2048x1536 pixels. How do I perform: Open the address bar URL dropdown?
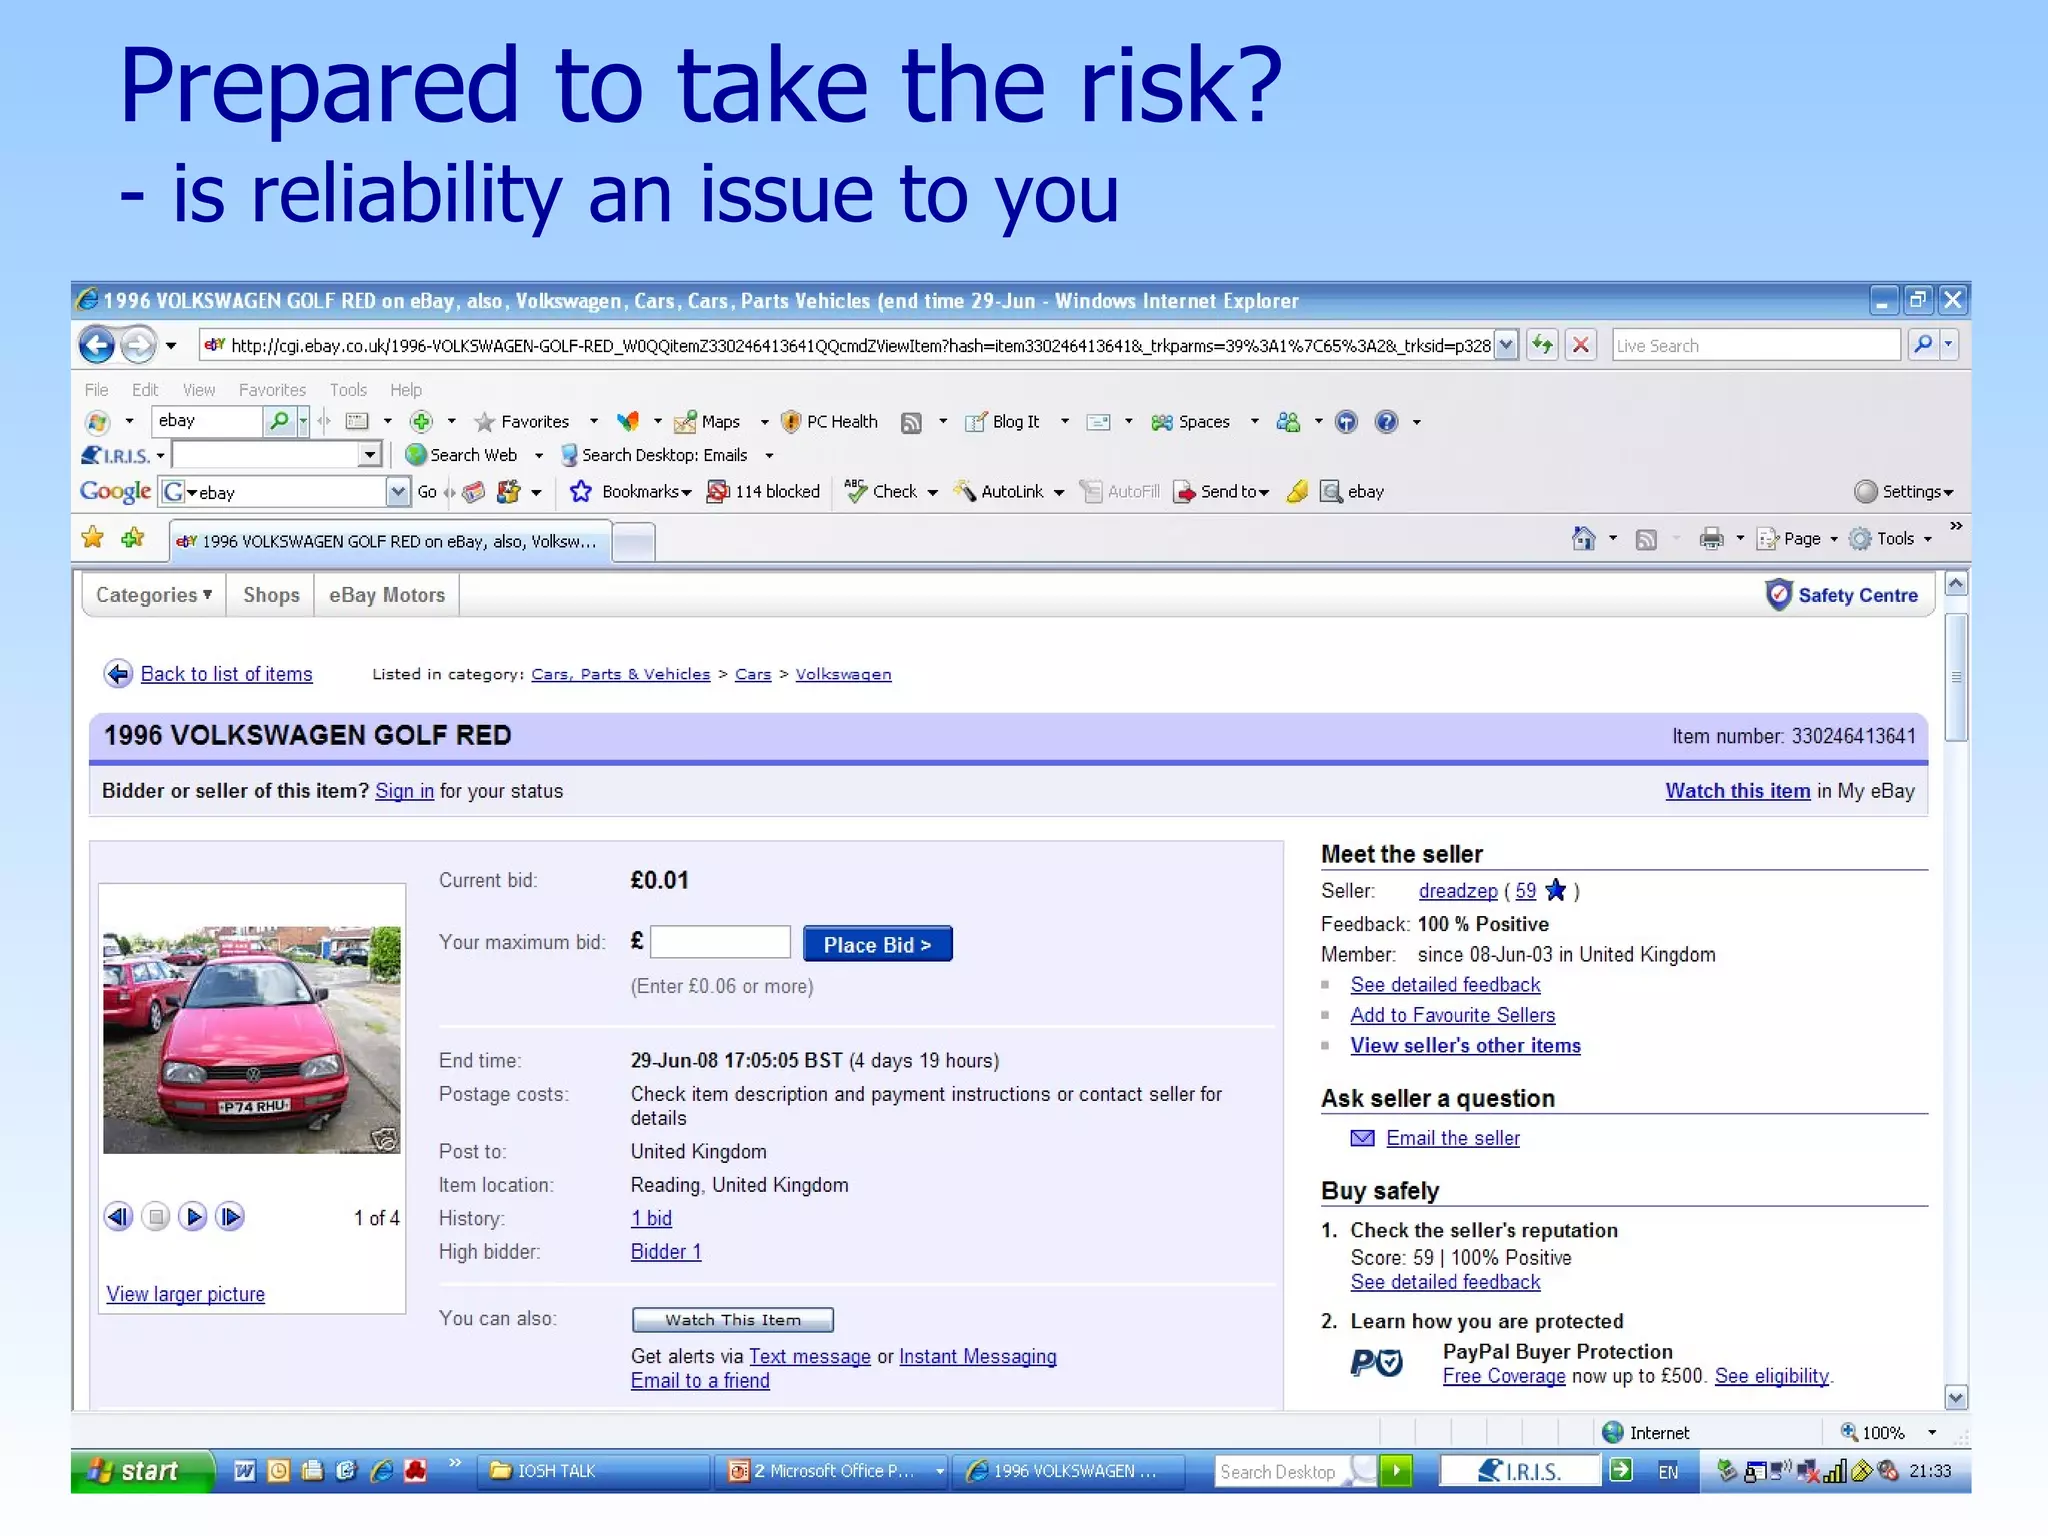click(1506, 346)
